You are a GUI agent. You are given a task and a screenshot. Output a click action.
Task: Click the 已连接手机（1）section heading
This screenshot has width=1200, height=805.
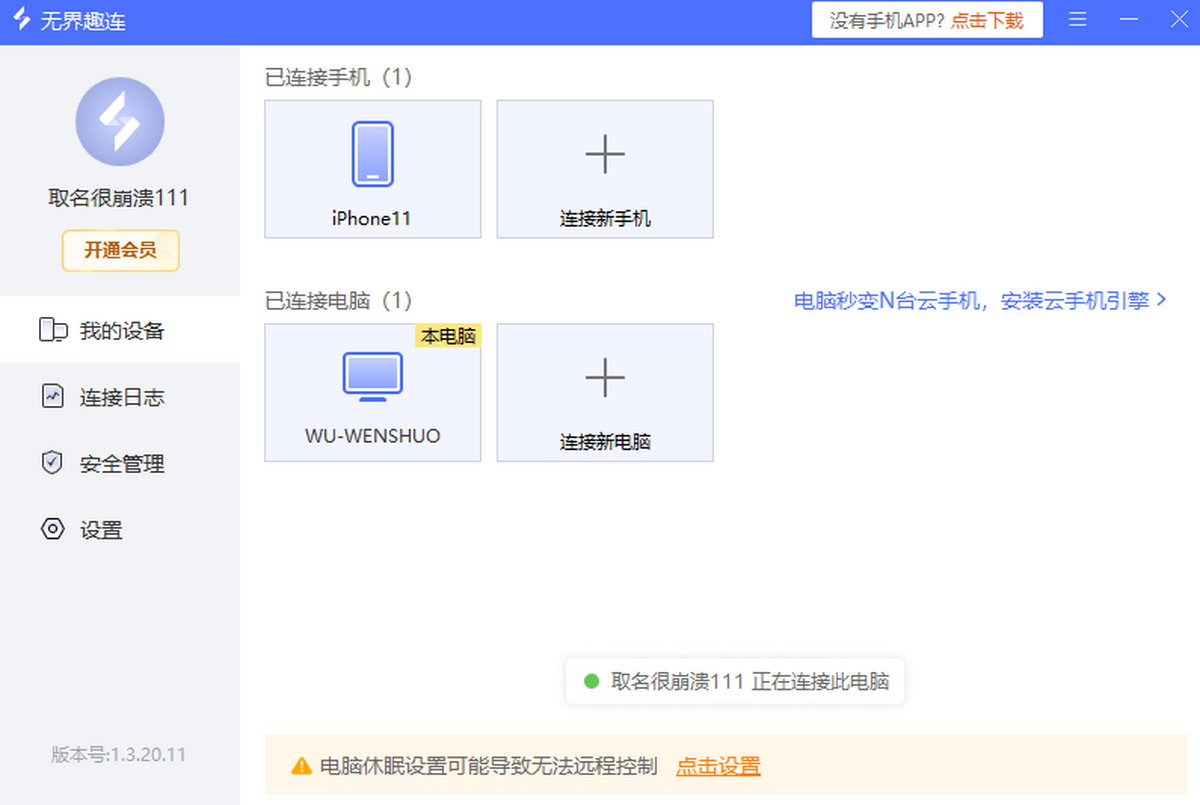(338, 77)
